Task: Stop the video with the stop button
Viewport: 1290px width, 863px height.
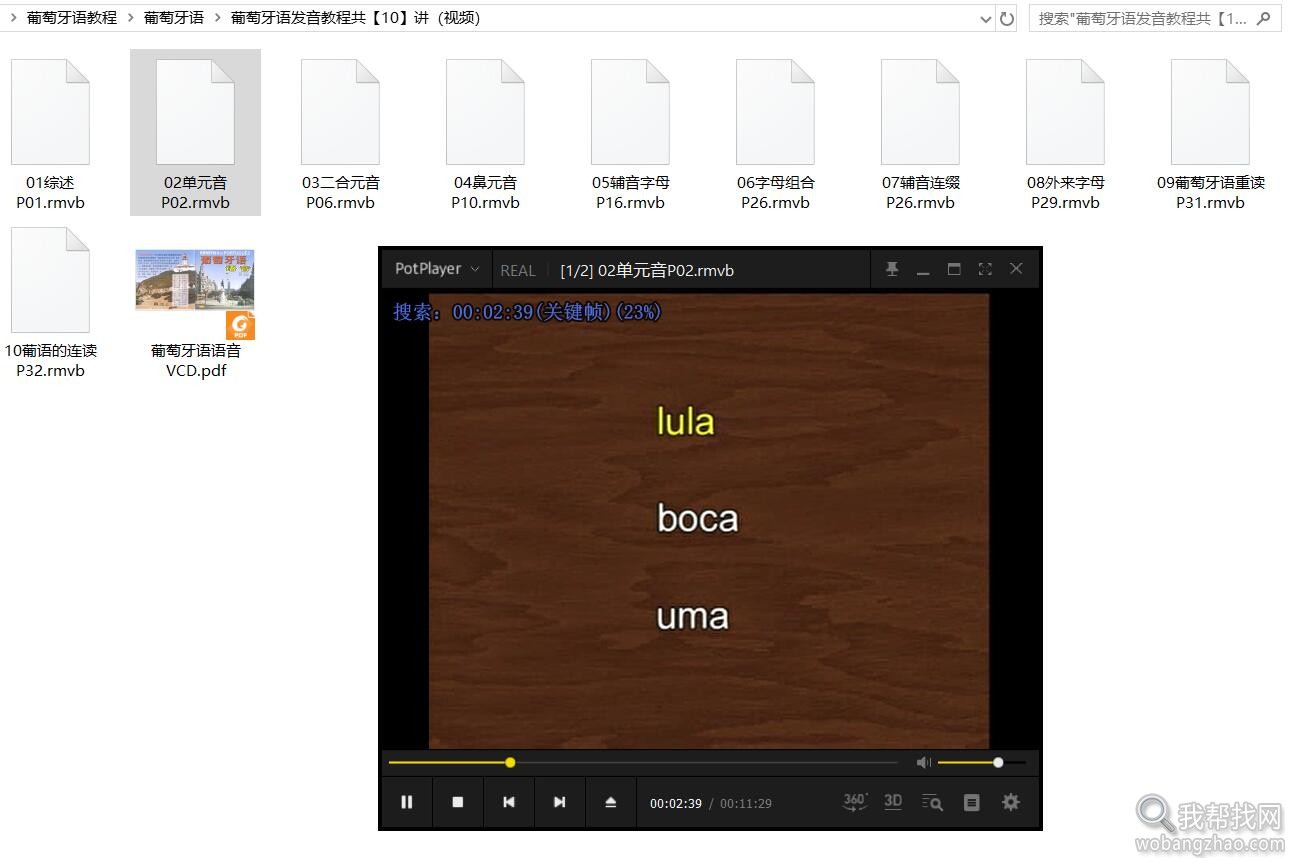Action: click(x=458, y=802)
